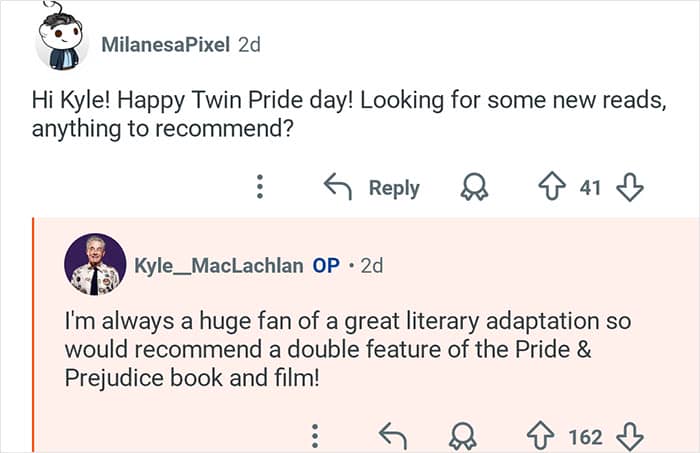700x453 pixels.
Task: Upvote Kyle__MacLachlan's reply
Action: 542,437
